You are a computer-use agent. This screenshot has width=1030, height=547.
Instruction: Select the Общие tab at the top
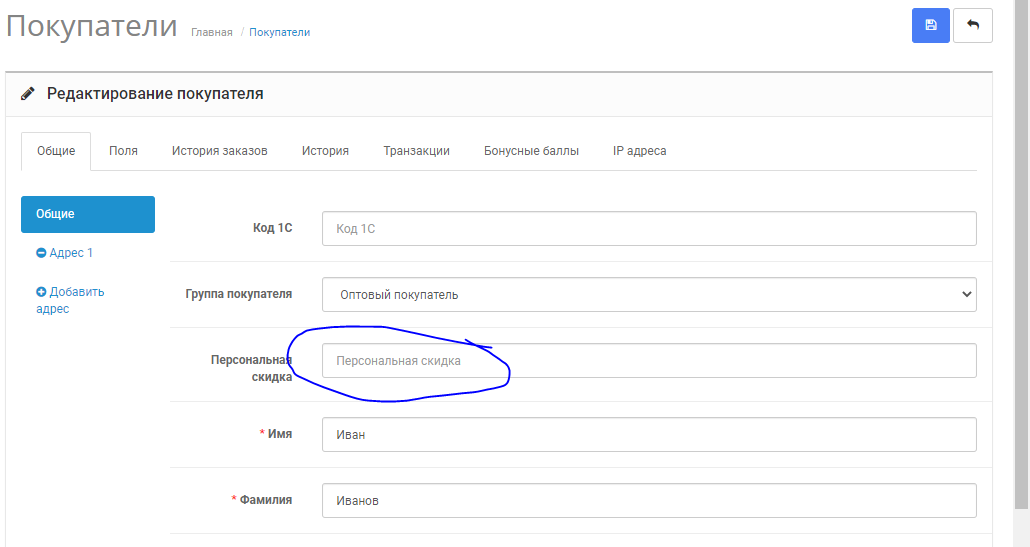point(56,151)
